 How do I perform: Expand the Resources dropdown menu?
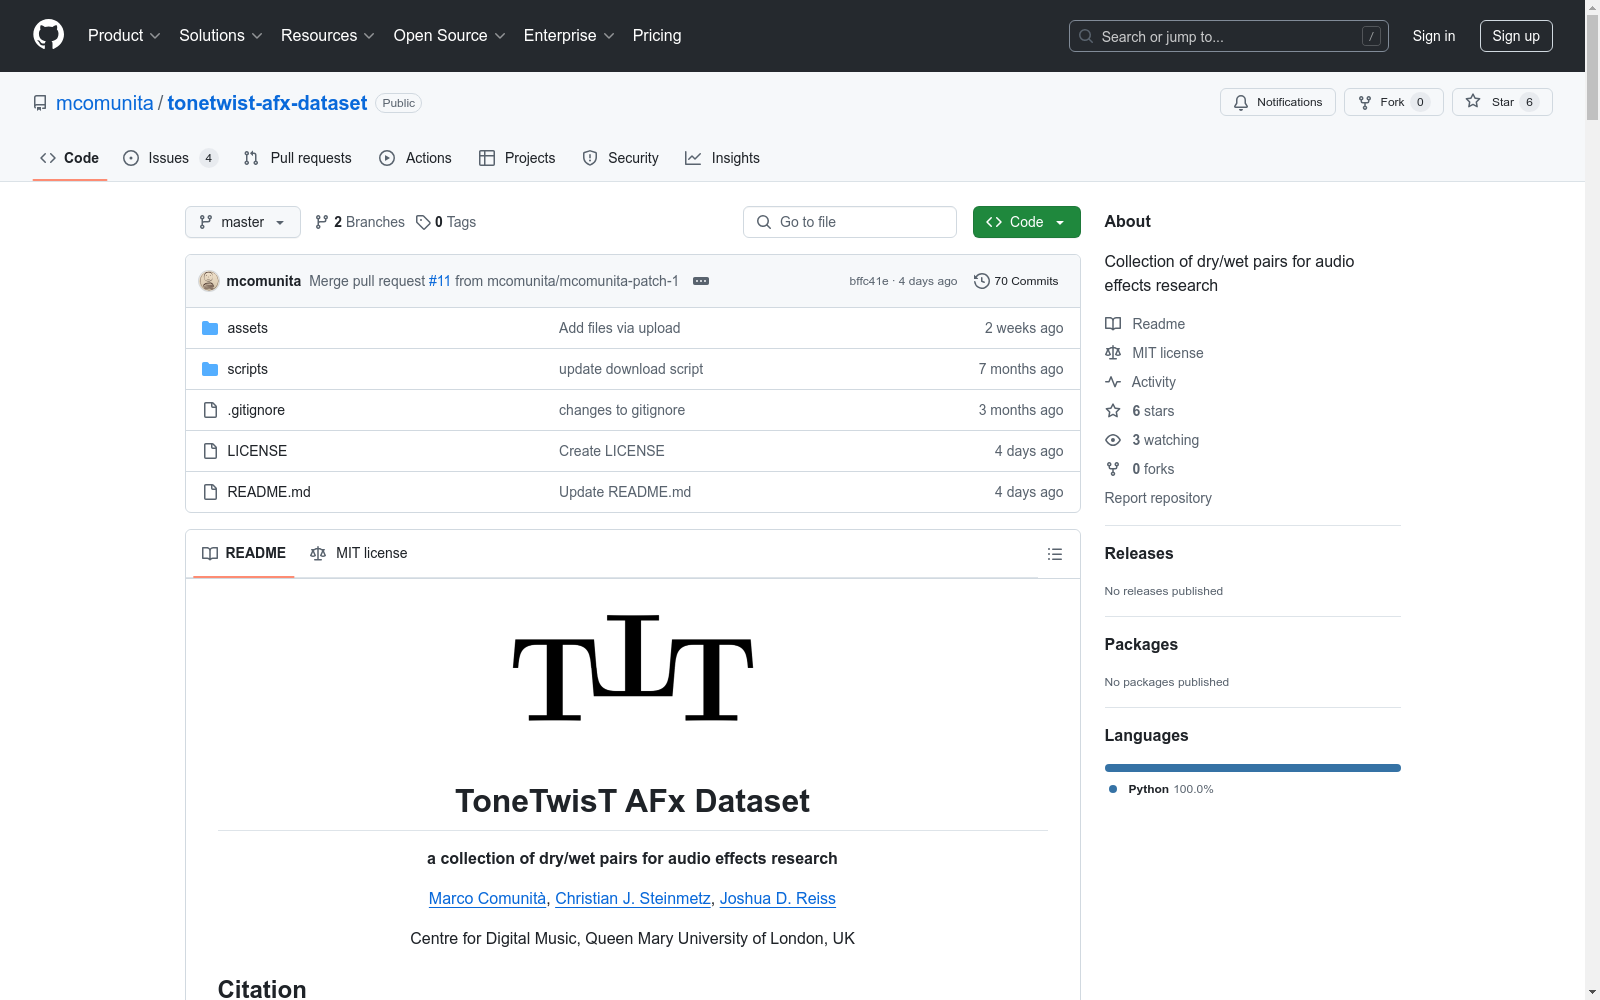[x=328, y=36]
